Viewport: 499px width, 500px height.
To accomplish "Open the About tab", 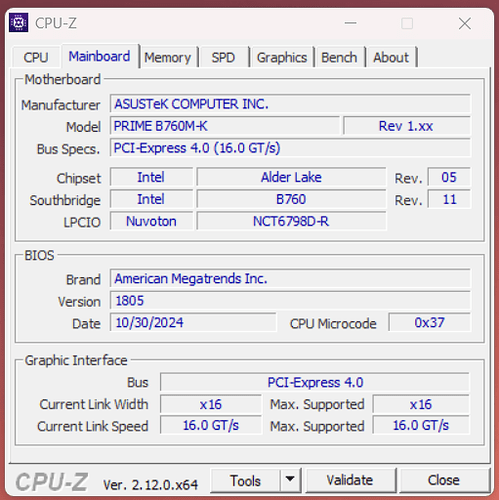I will pos(391,57).
